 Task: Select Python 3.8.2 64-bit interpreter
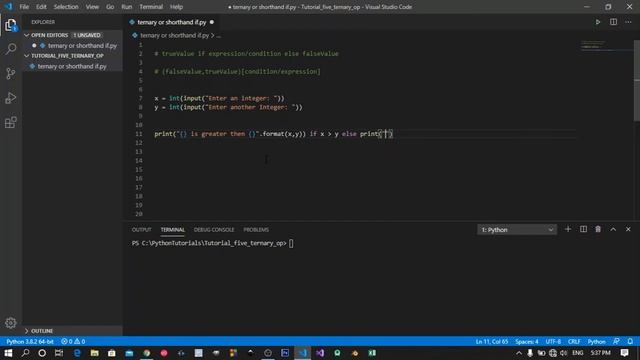[30, 341]
